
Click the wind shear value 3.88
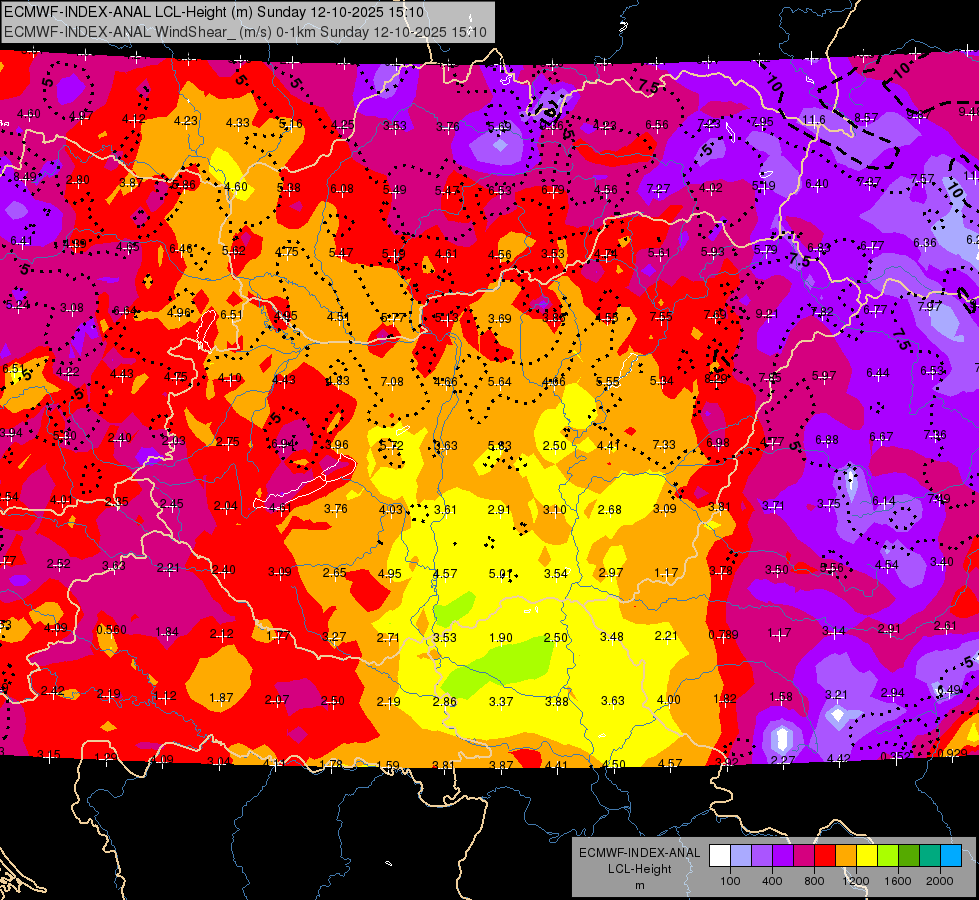tap(557, 701)
